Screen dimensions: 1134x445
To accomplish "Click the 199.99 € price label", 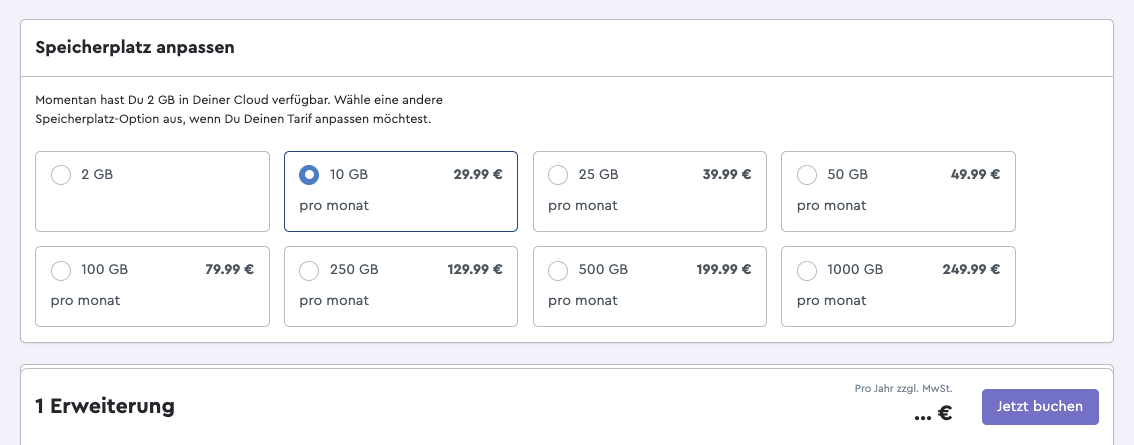I will 724,270.
